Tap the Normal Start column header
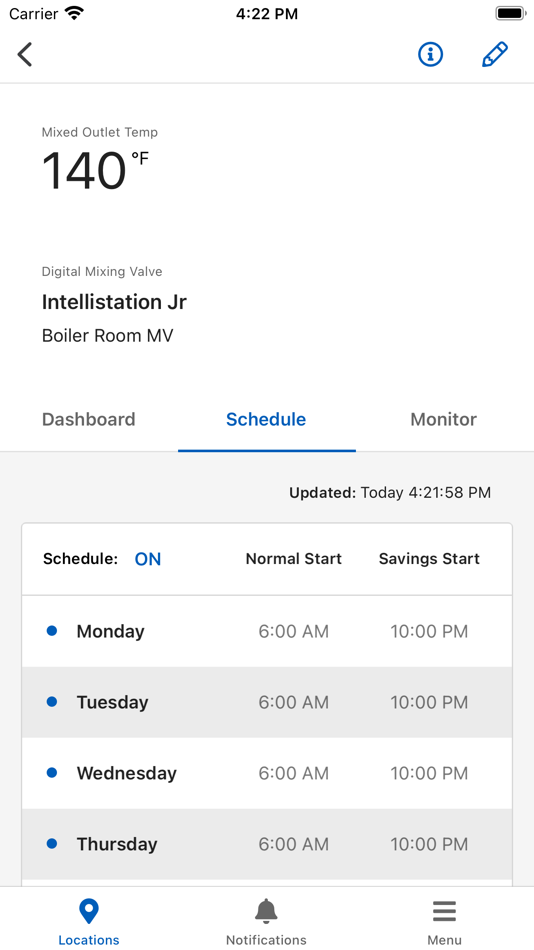Image resolution: width=534 pixels, height=950 pixels. pos(293,559)
